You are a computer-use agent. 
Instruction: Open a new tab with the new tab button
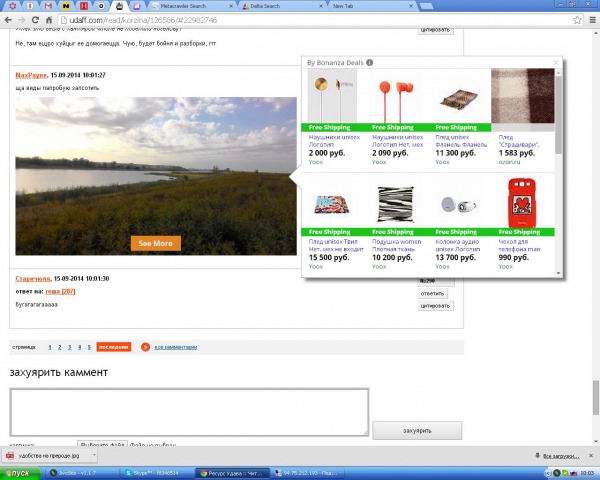(x=426, y=6)
